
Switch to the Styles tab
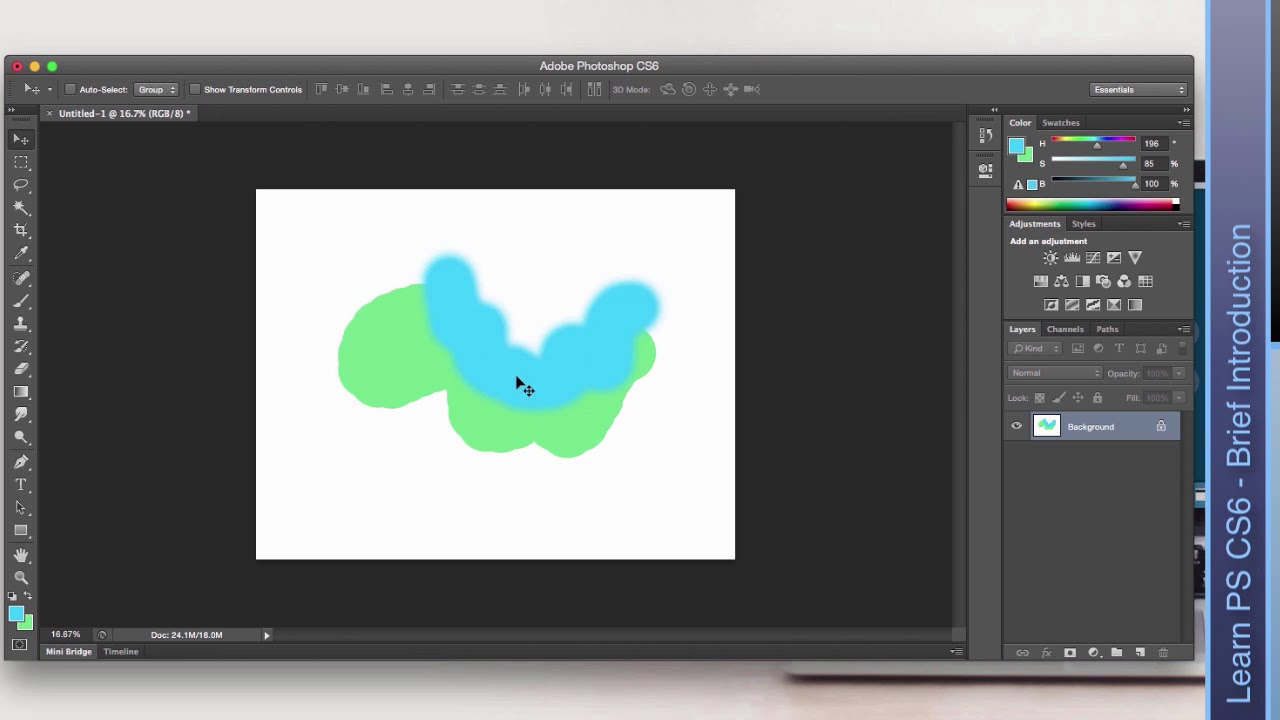[x=1083, y=224]
